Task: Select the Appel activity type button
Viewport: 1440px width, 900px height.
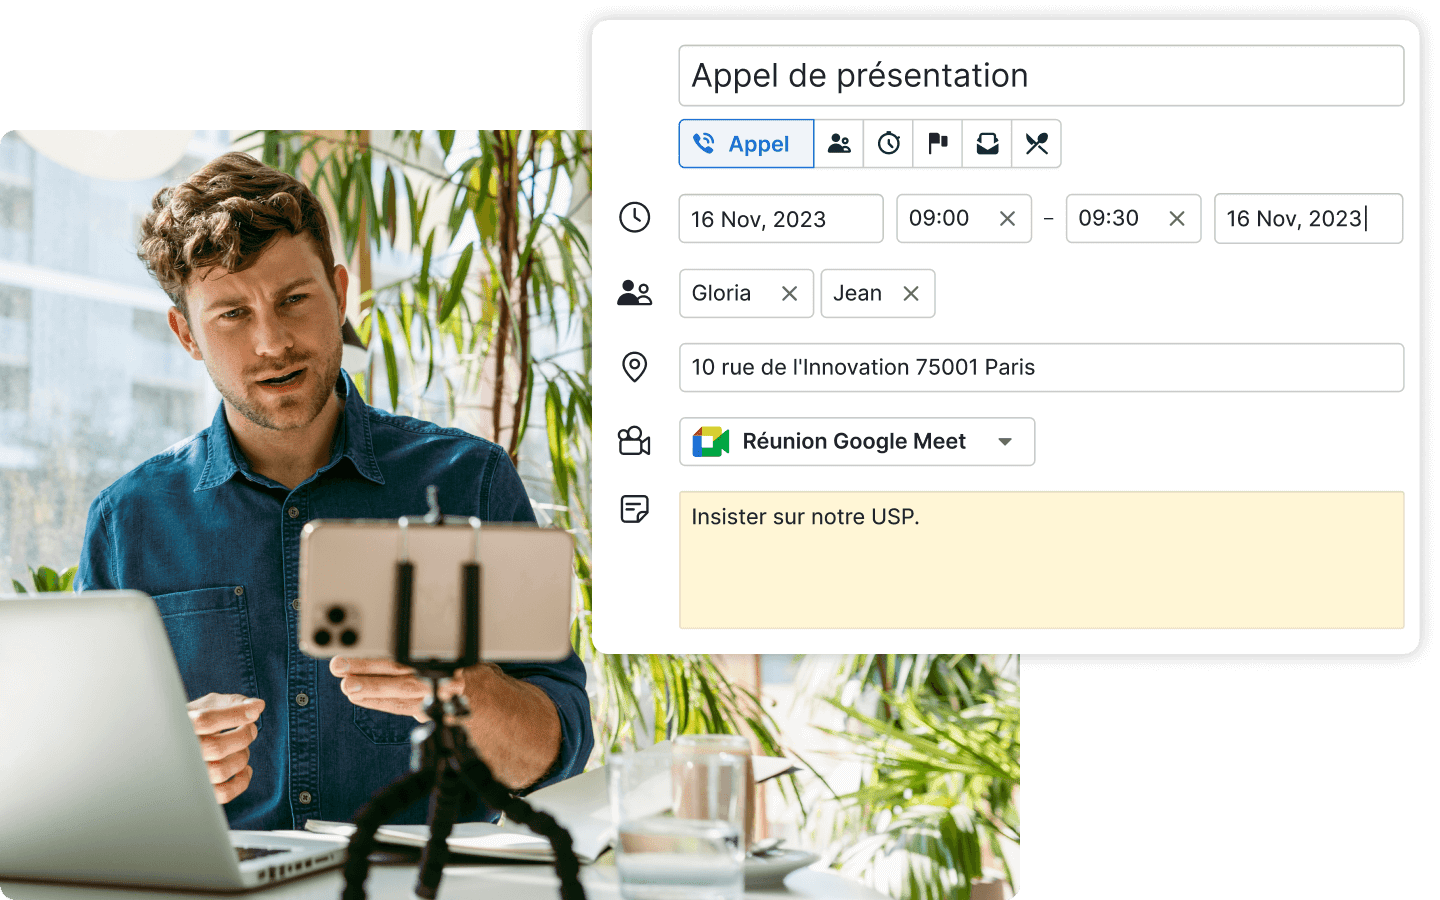Action: click(x=746, y=144)
